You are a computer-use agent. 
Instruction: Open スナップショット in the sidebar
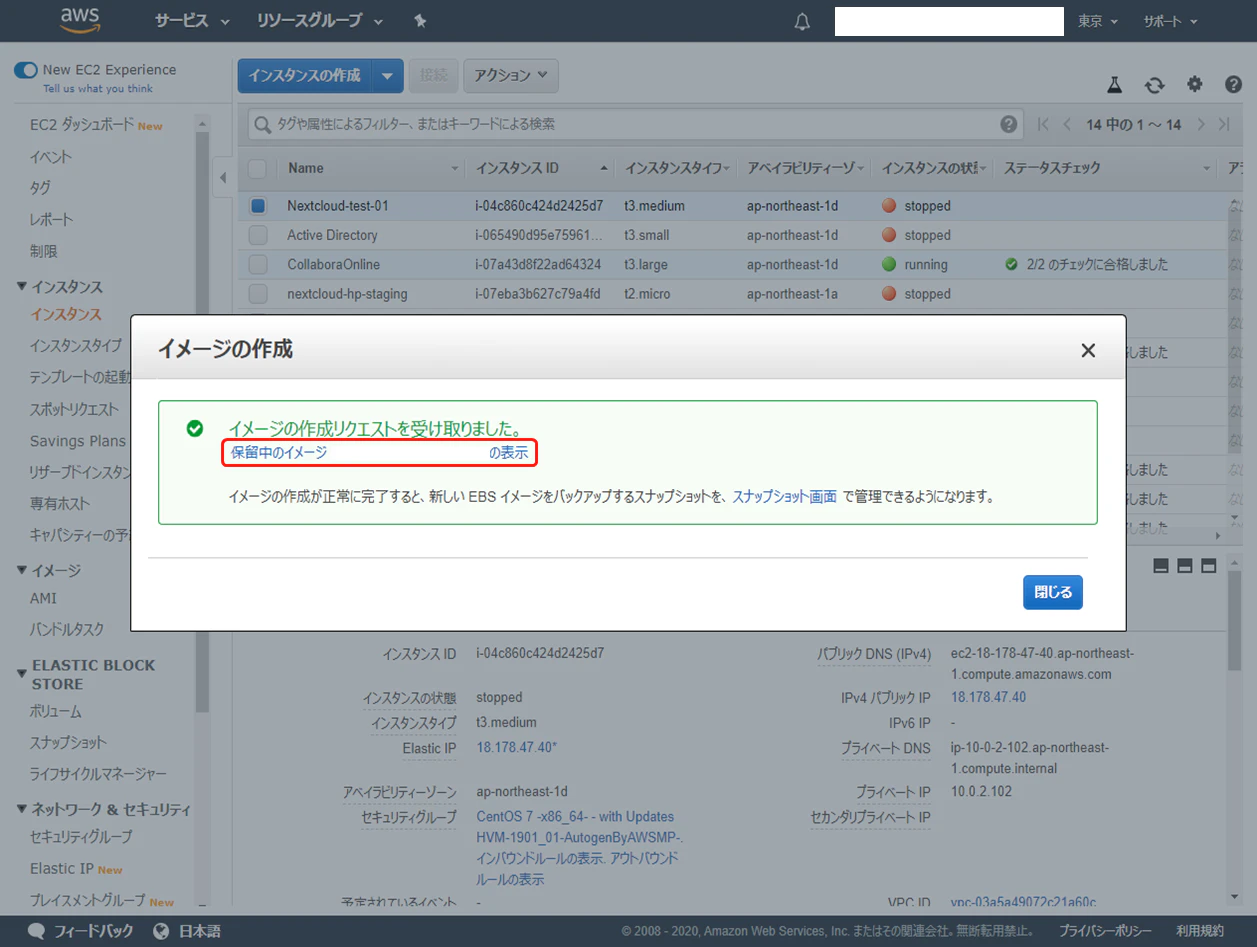click(x=68, y=743)
